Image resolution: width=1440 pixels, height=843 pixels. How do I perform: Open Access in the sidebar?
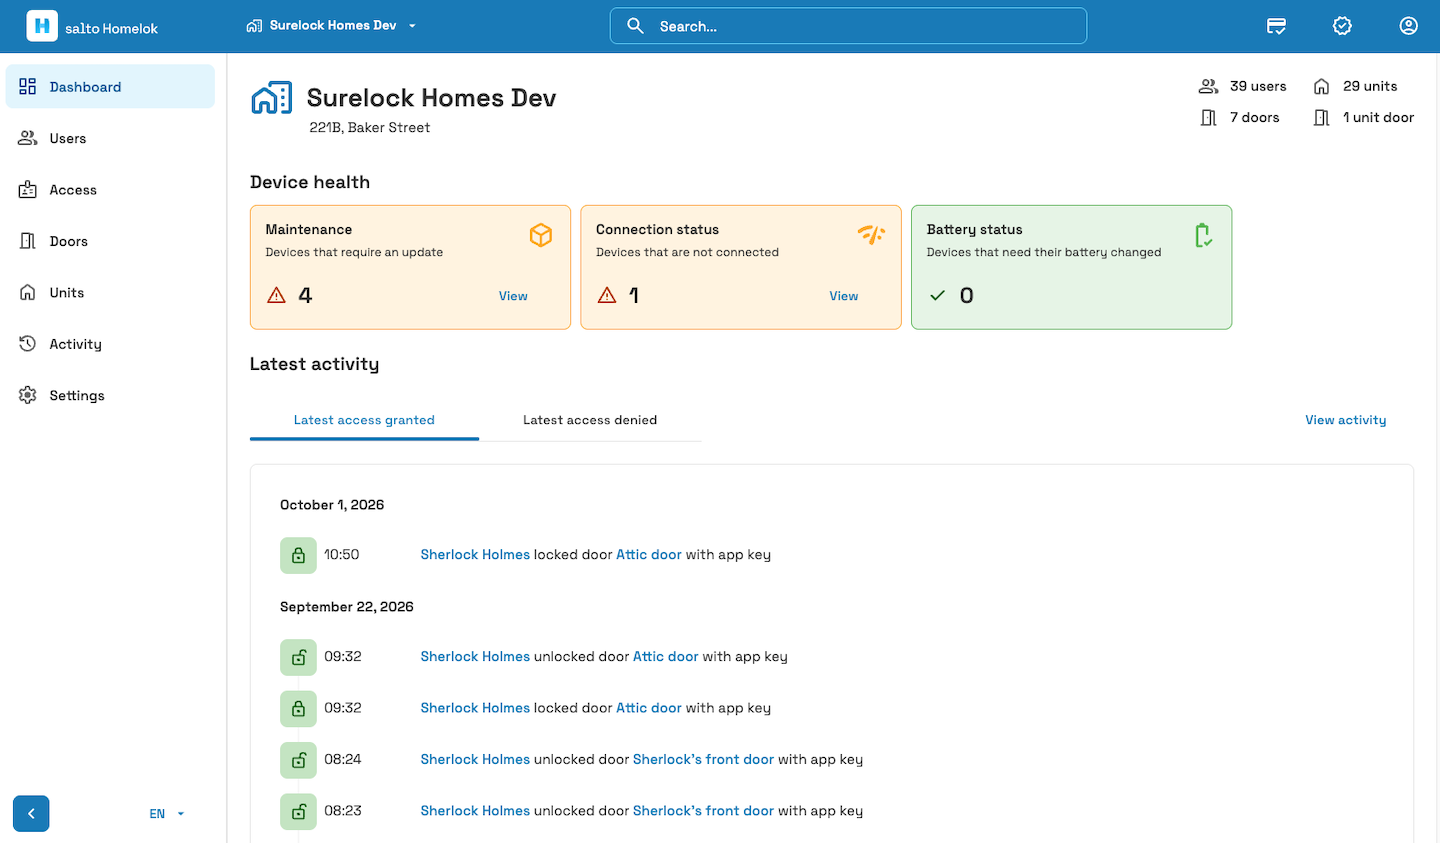(110, 190)
